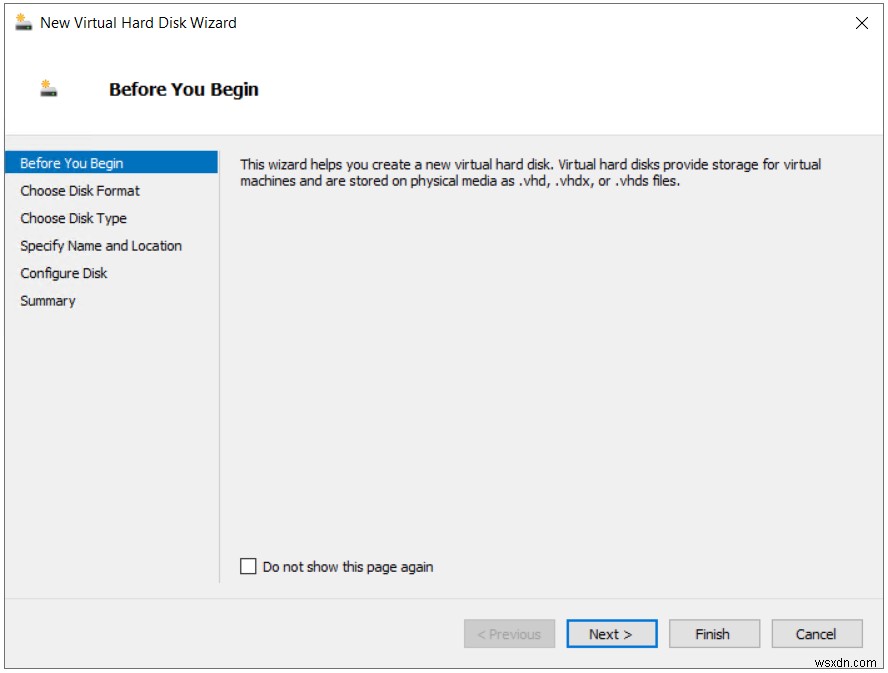Click the hard disk icon above the heading
This screenshot has width=888, height=673.
coord(48,90)
